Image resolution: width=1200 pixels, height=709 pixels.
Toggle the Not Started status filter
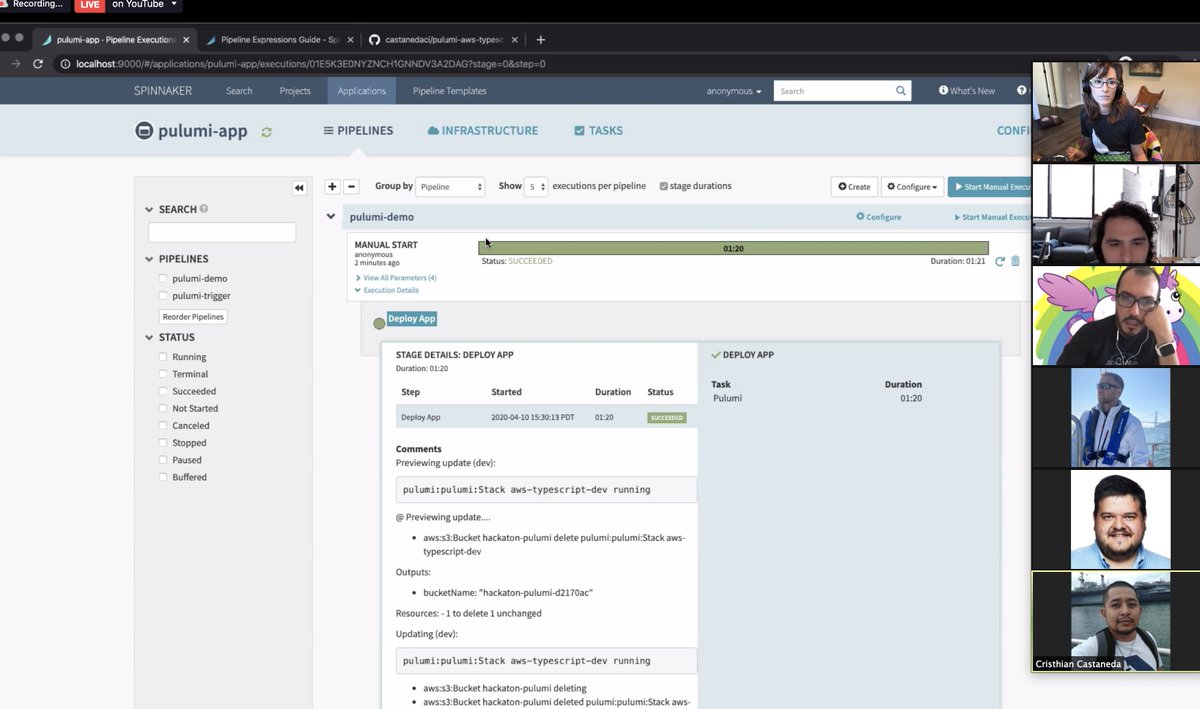[x=164, y=408]
